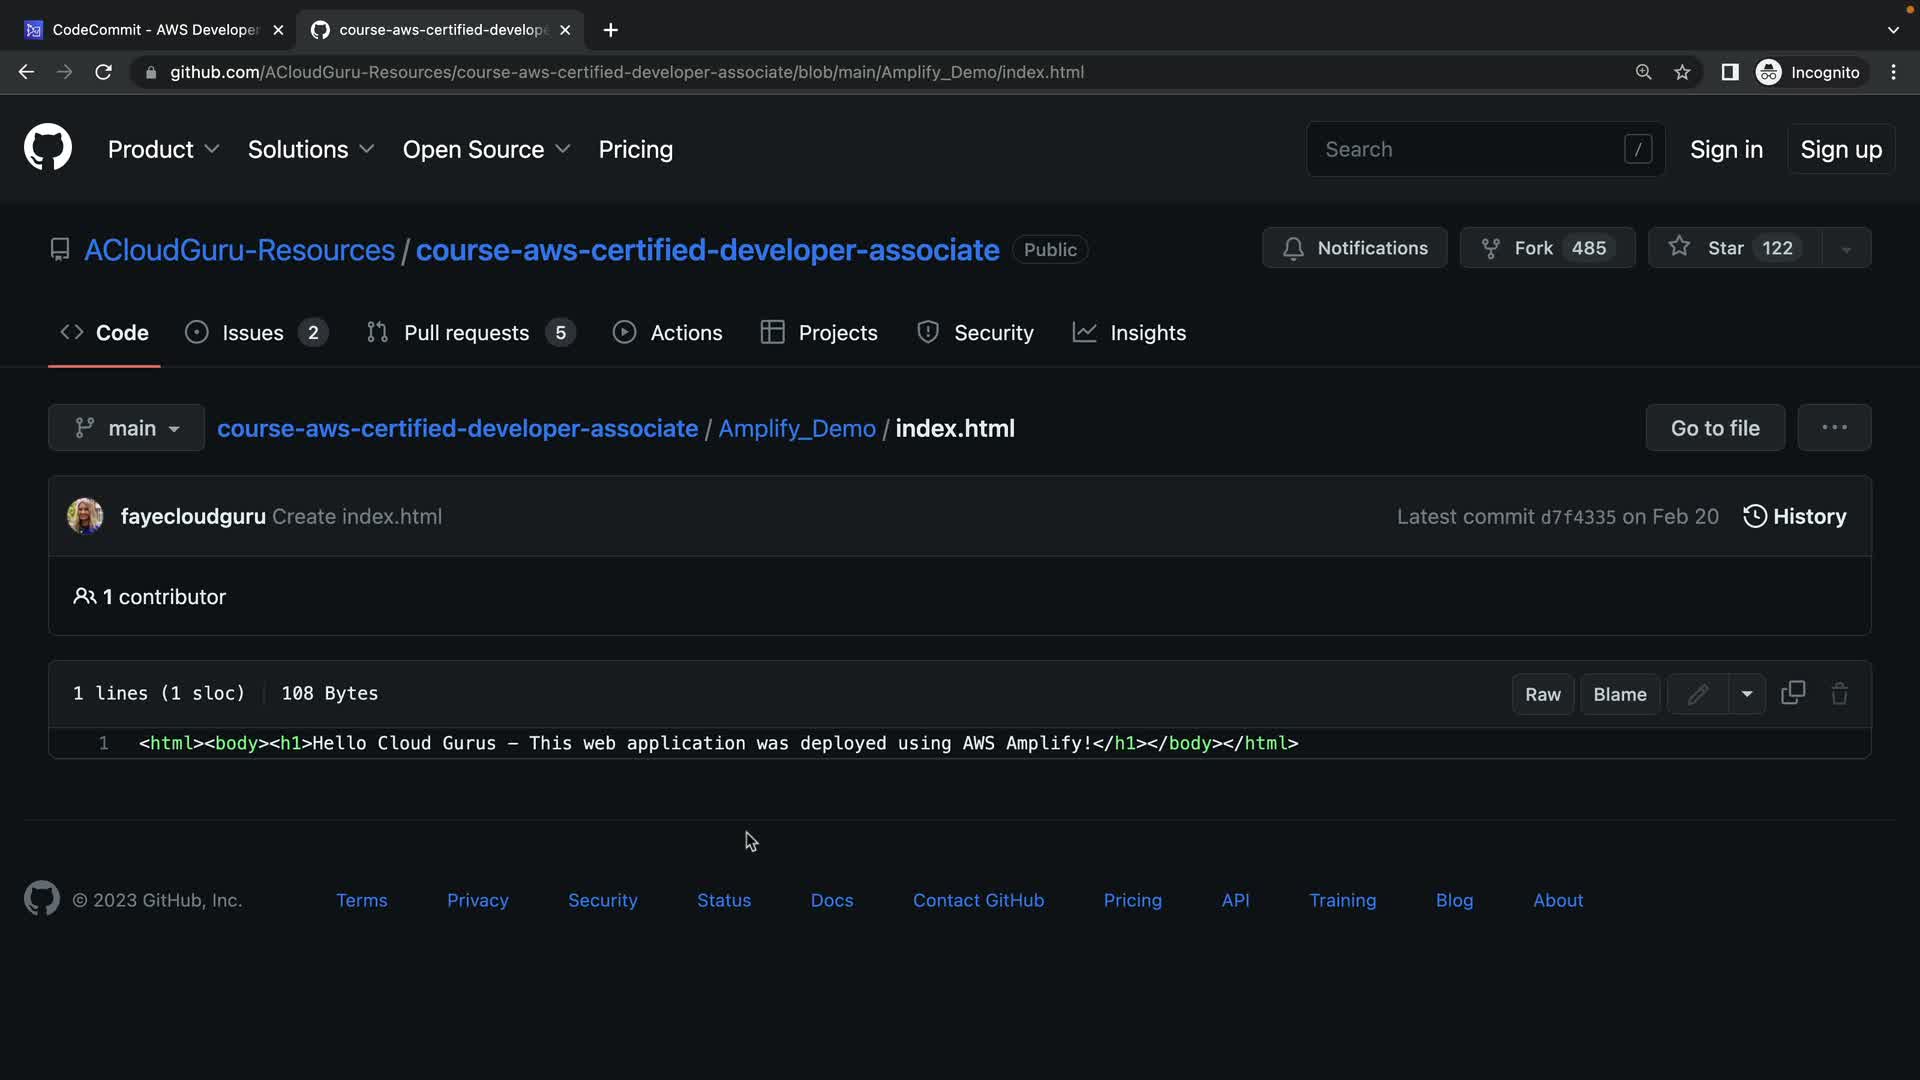1920x1080 pixels.
Task: Reload the page with refresh icon
Action: pyautogui.click(x=103, y=72)
